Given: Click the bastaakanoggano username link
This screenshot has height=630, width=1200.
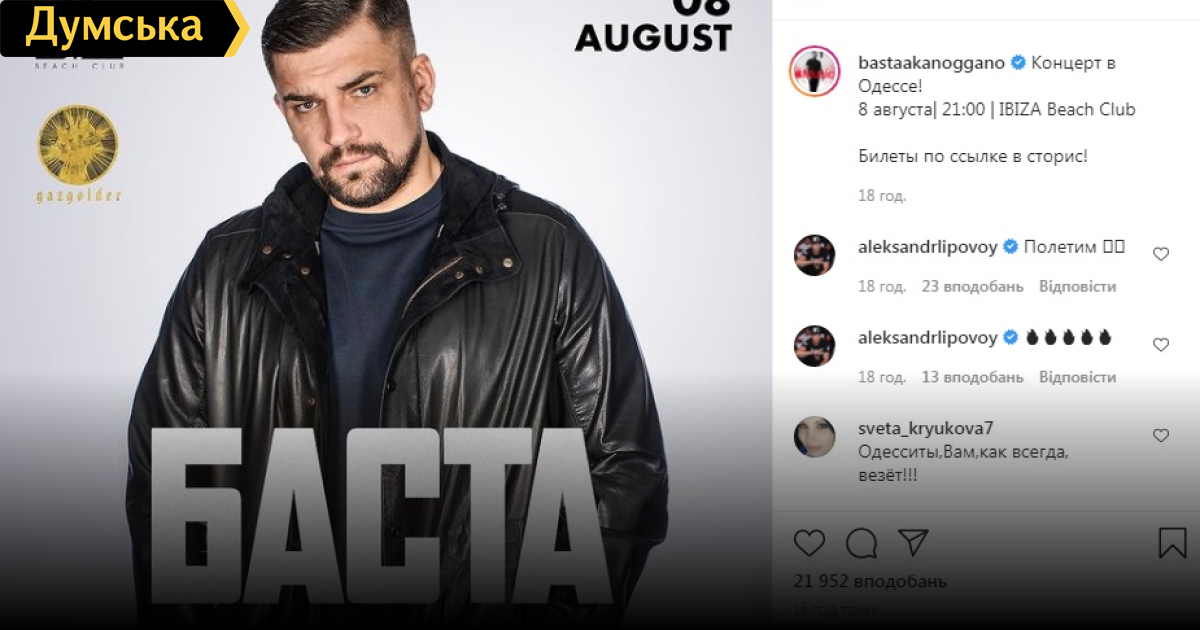Looking at the screenshot, I should [x=932, y=62].
